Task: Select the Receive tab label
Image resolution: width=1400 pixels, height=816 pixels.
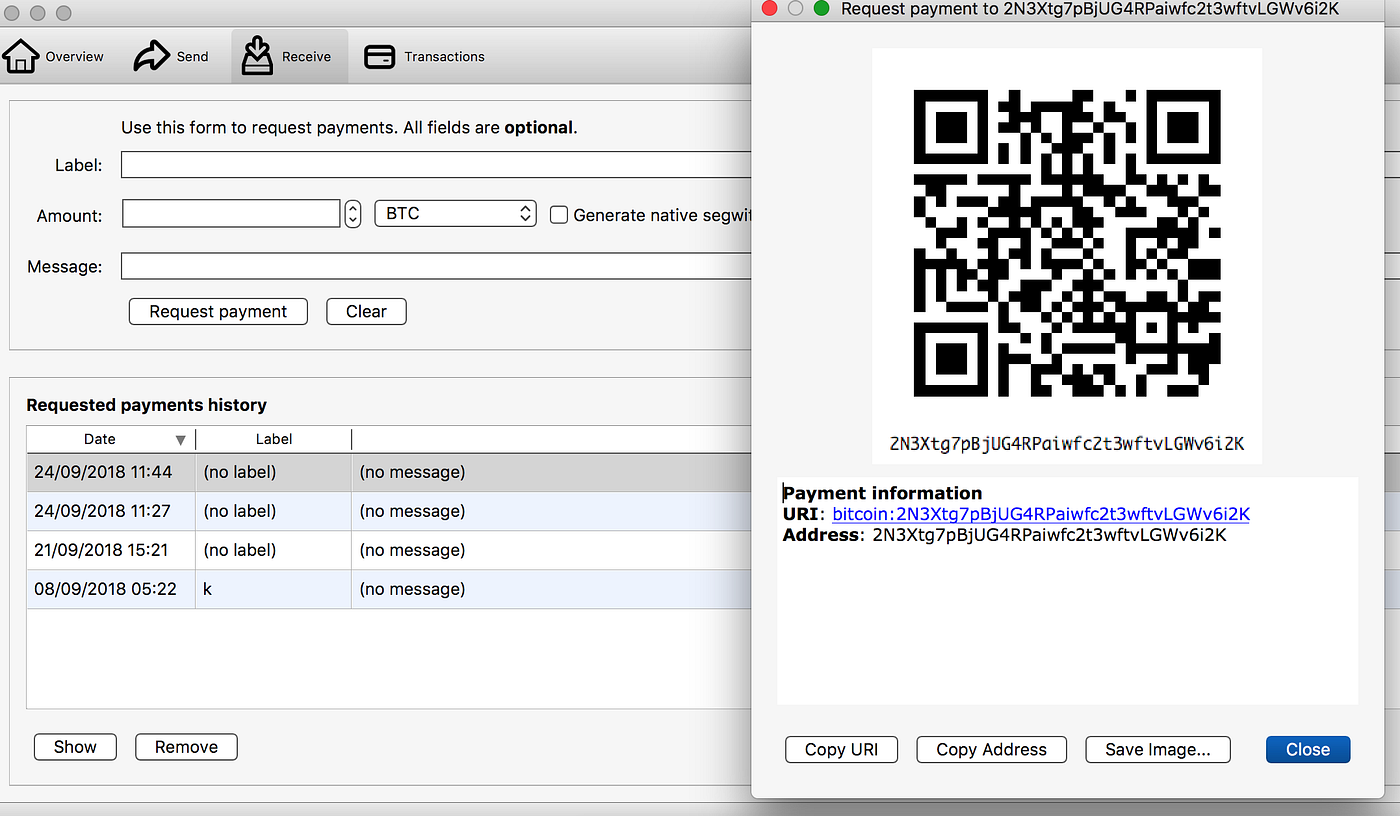Action: [x=306, y=57]
